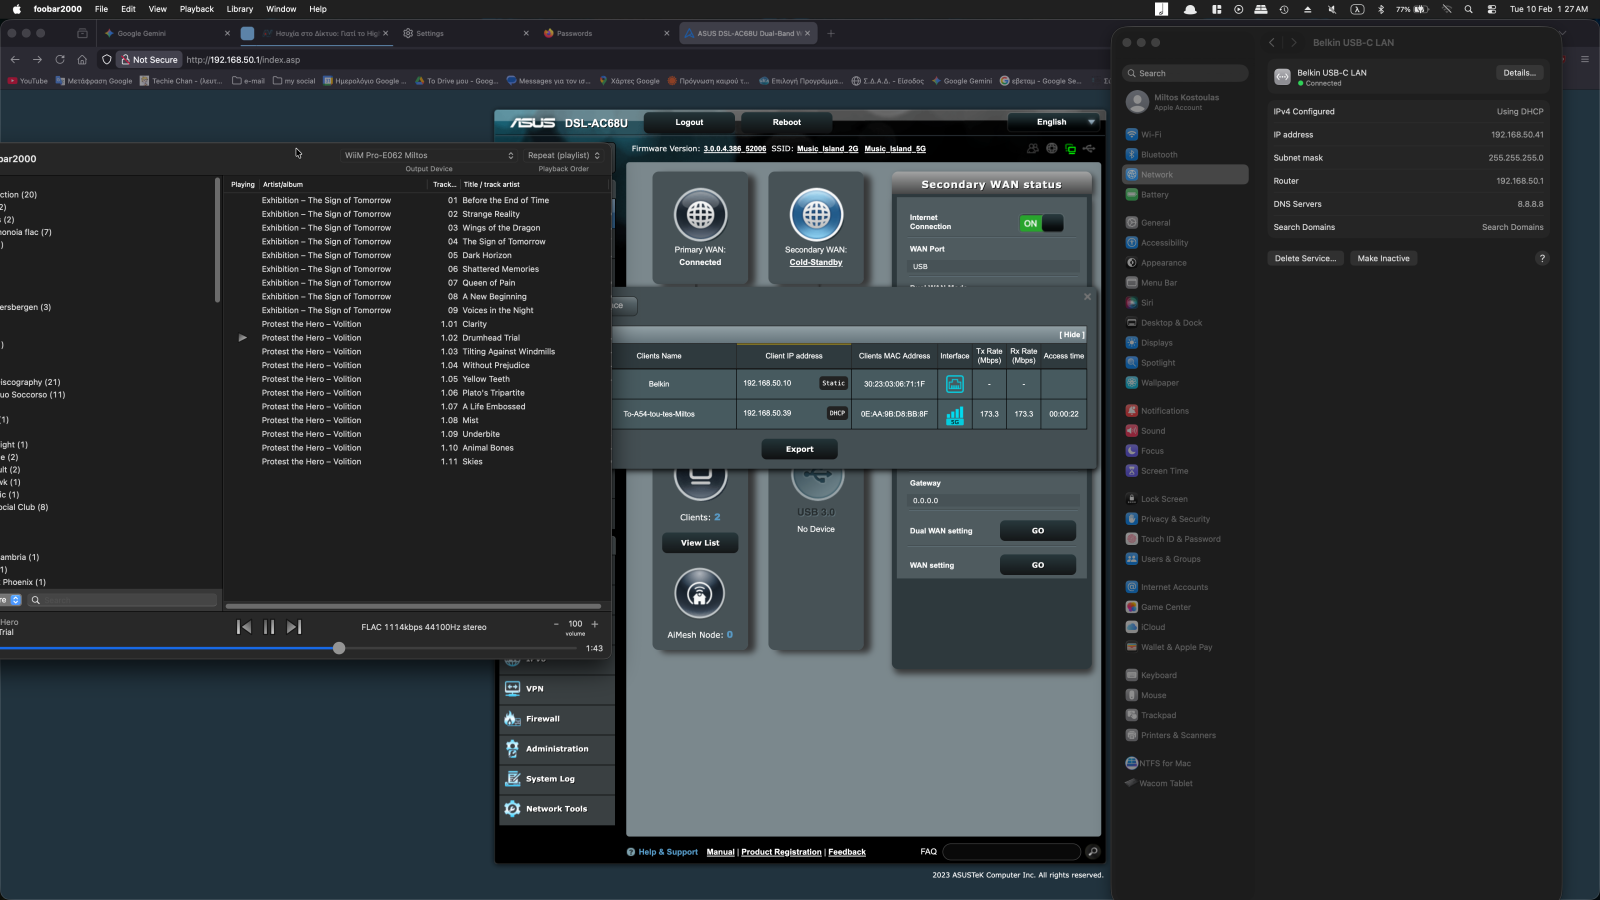1600x900 pixels.
Task: Open the Playback menu in menu bar
Action: pos(196,9)
